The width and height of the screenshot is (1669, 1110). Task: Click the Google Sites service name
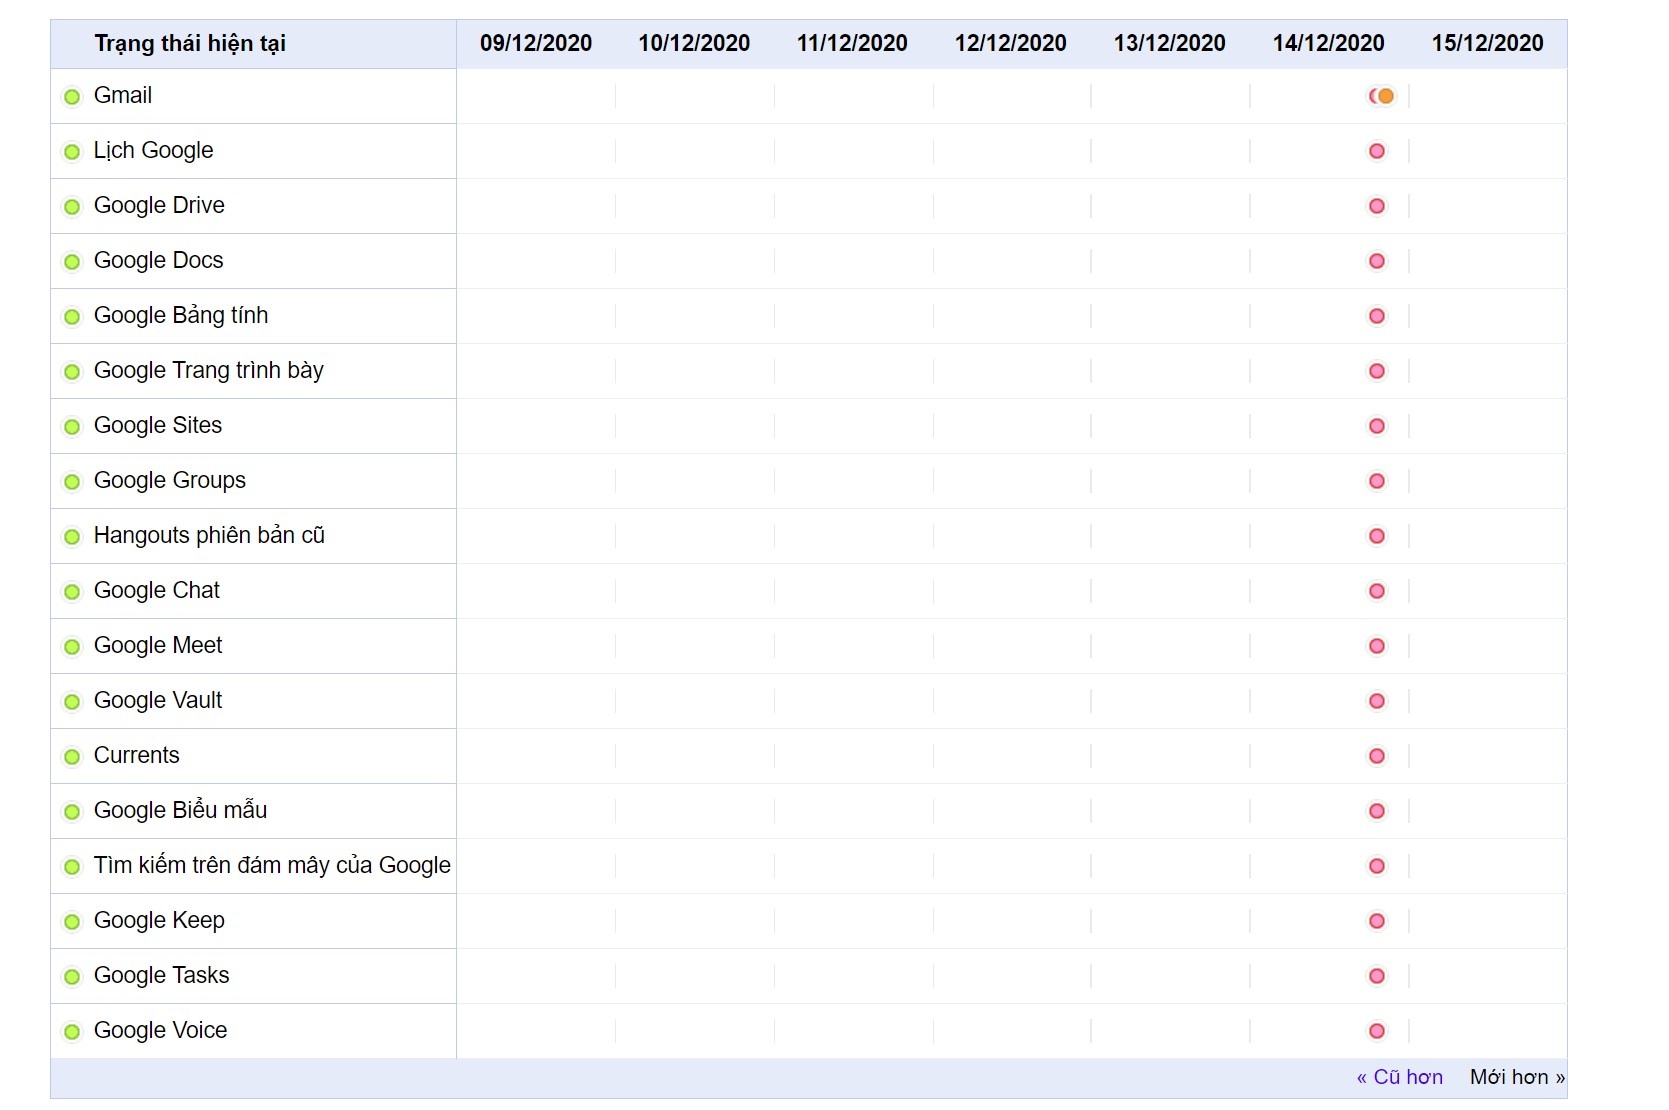click(x=158, y=425)
